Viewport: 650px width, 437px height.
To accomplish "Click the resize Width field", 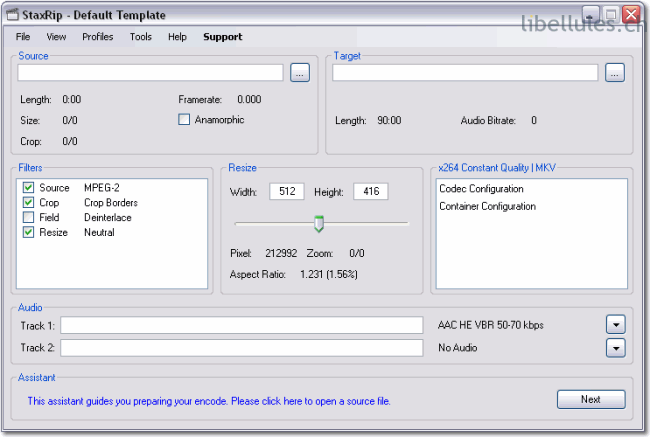I will pyautogui.click(x=287, y=192).
